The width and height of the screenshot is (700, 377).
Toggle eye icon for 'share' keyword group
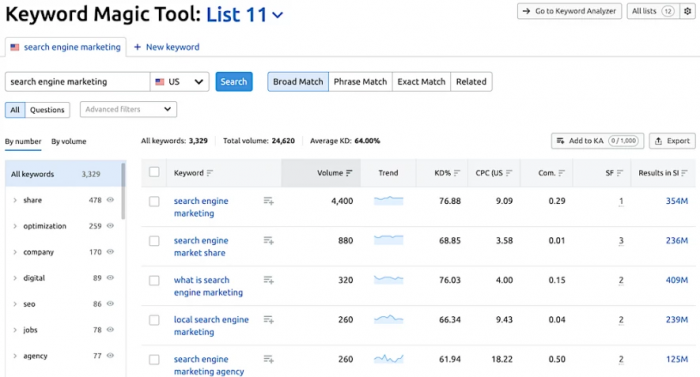click(110, 200)
